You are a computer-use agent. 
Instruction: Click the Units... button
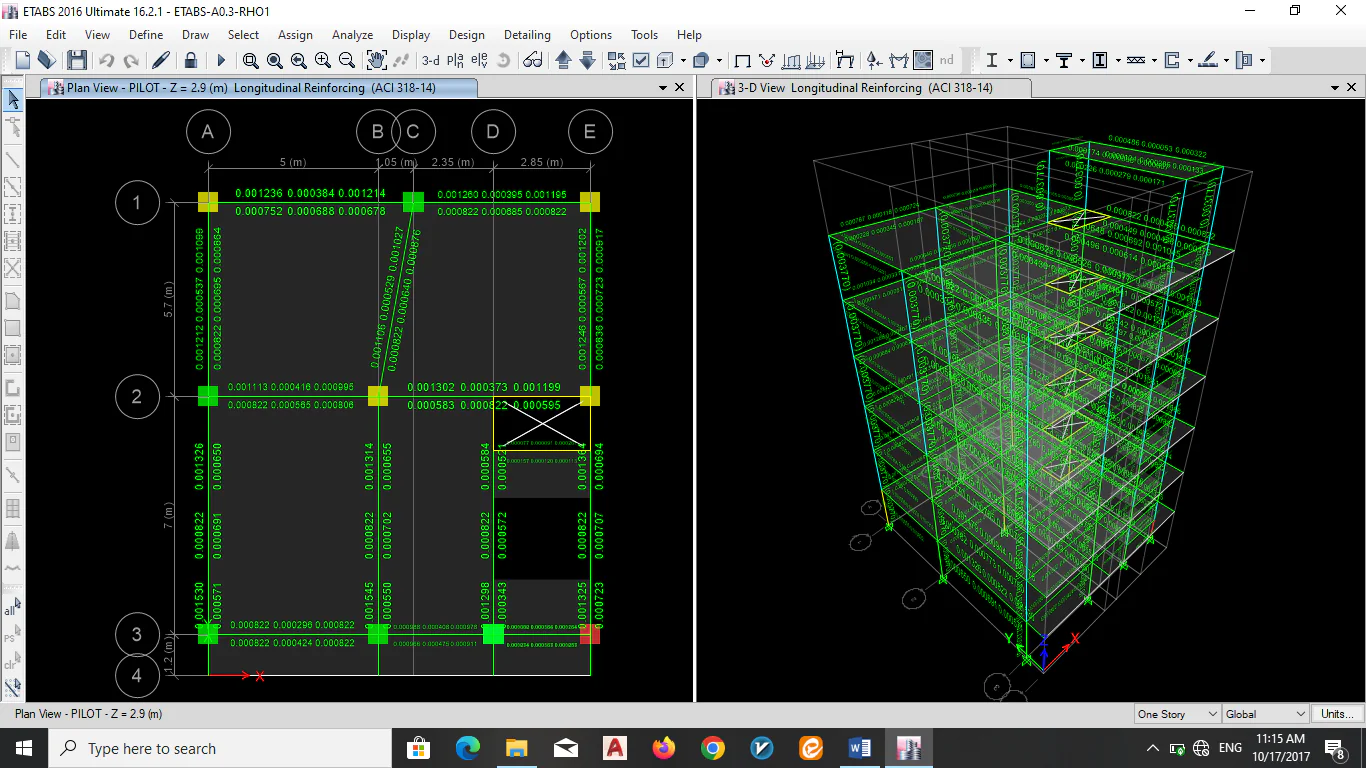[x=1337, y=714]
